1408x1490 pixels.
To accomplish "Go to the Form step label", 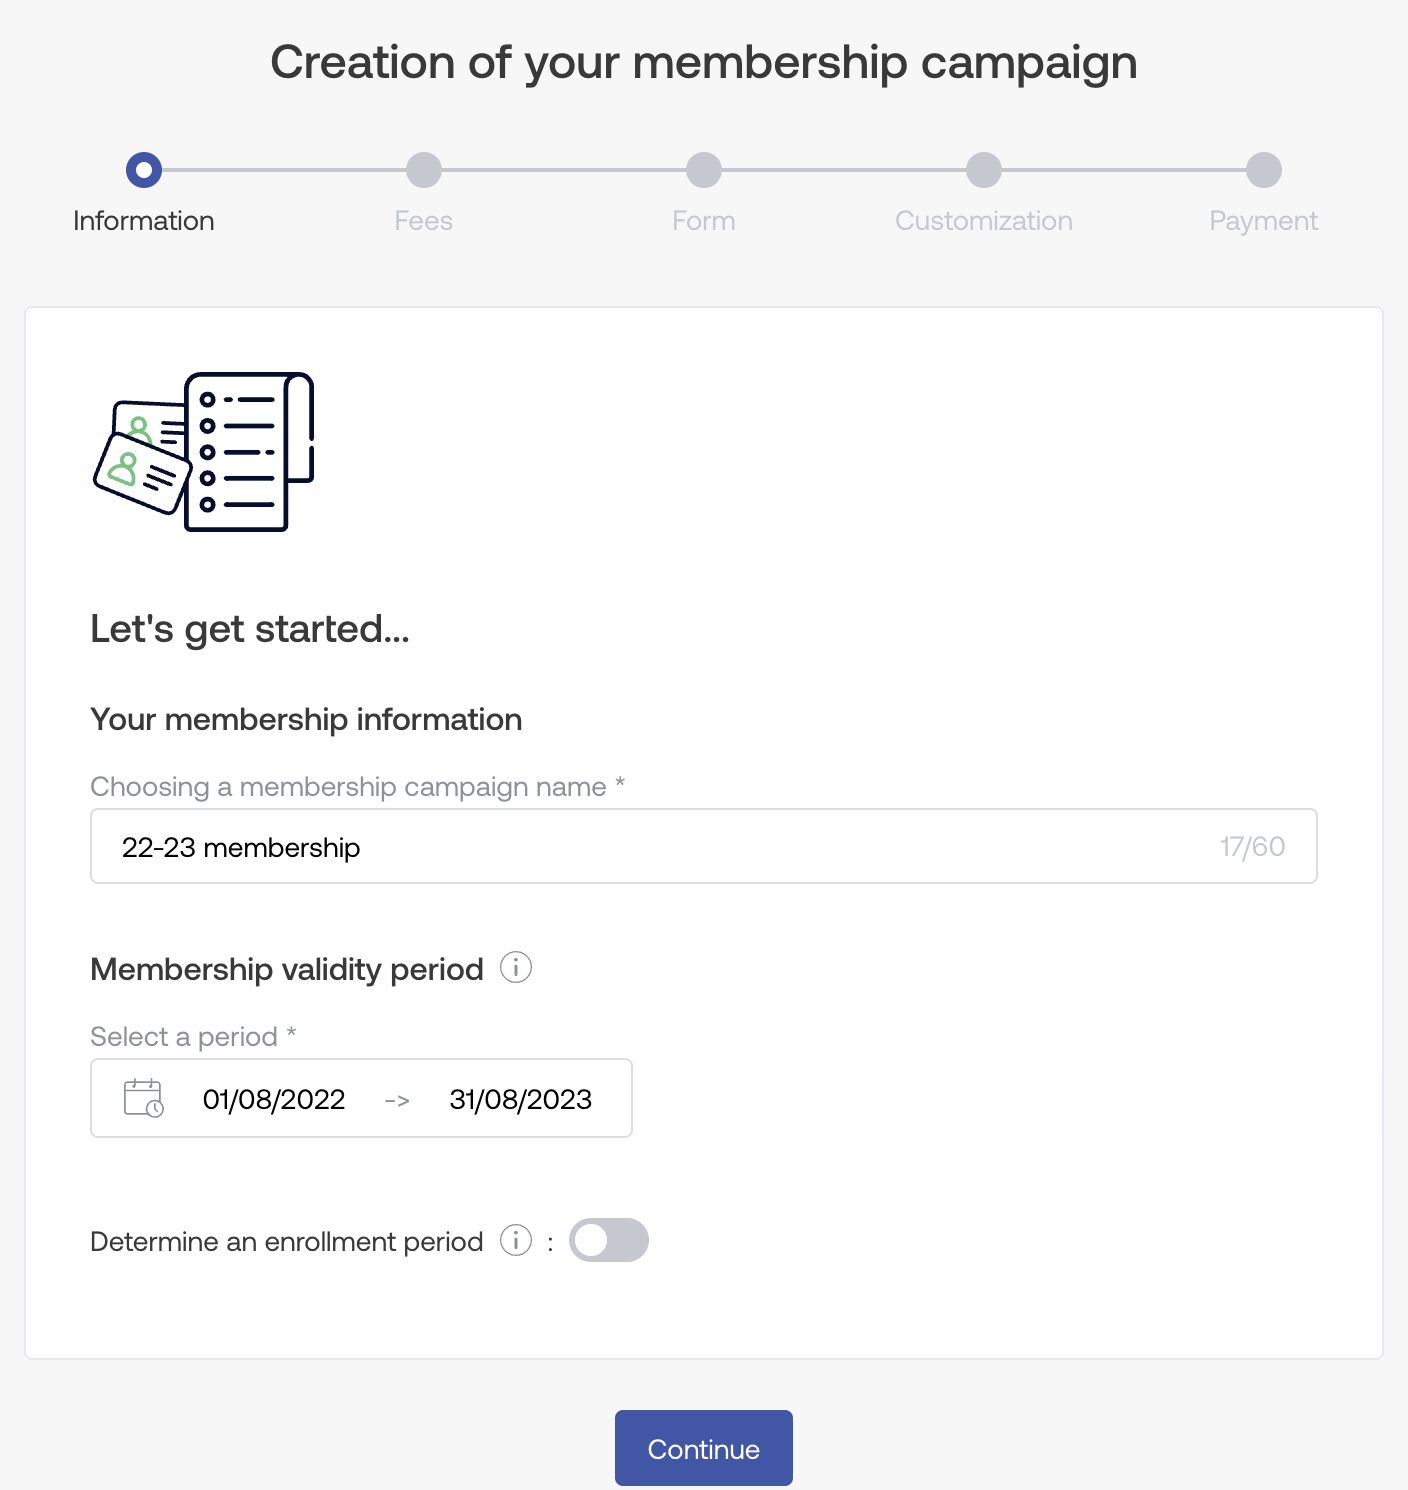I will (704, 221).
